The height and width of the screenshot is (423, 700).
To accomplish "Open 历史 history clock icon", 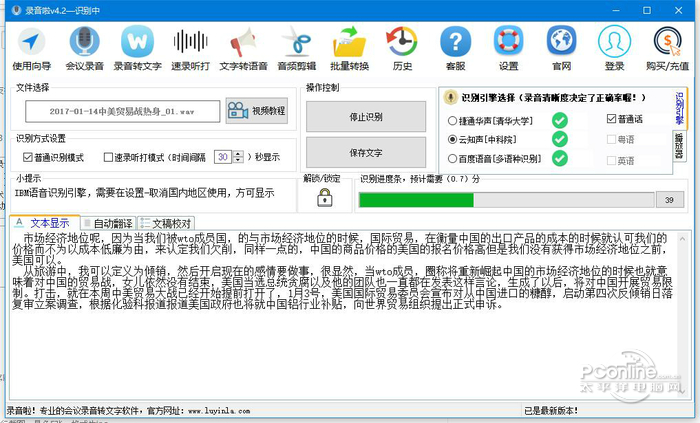I will (x=402, y=48).
